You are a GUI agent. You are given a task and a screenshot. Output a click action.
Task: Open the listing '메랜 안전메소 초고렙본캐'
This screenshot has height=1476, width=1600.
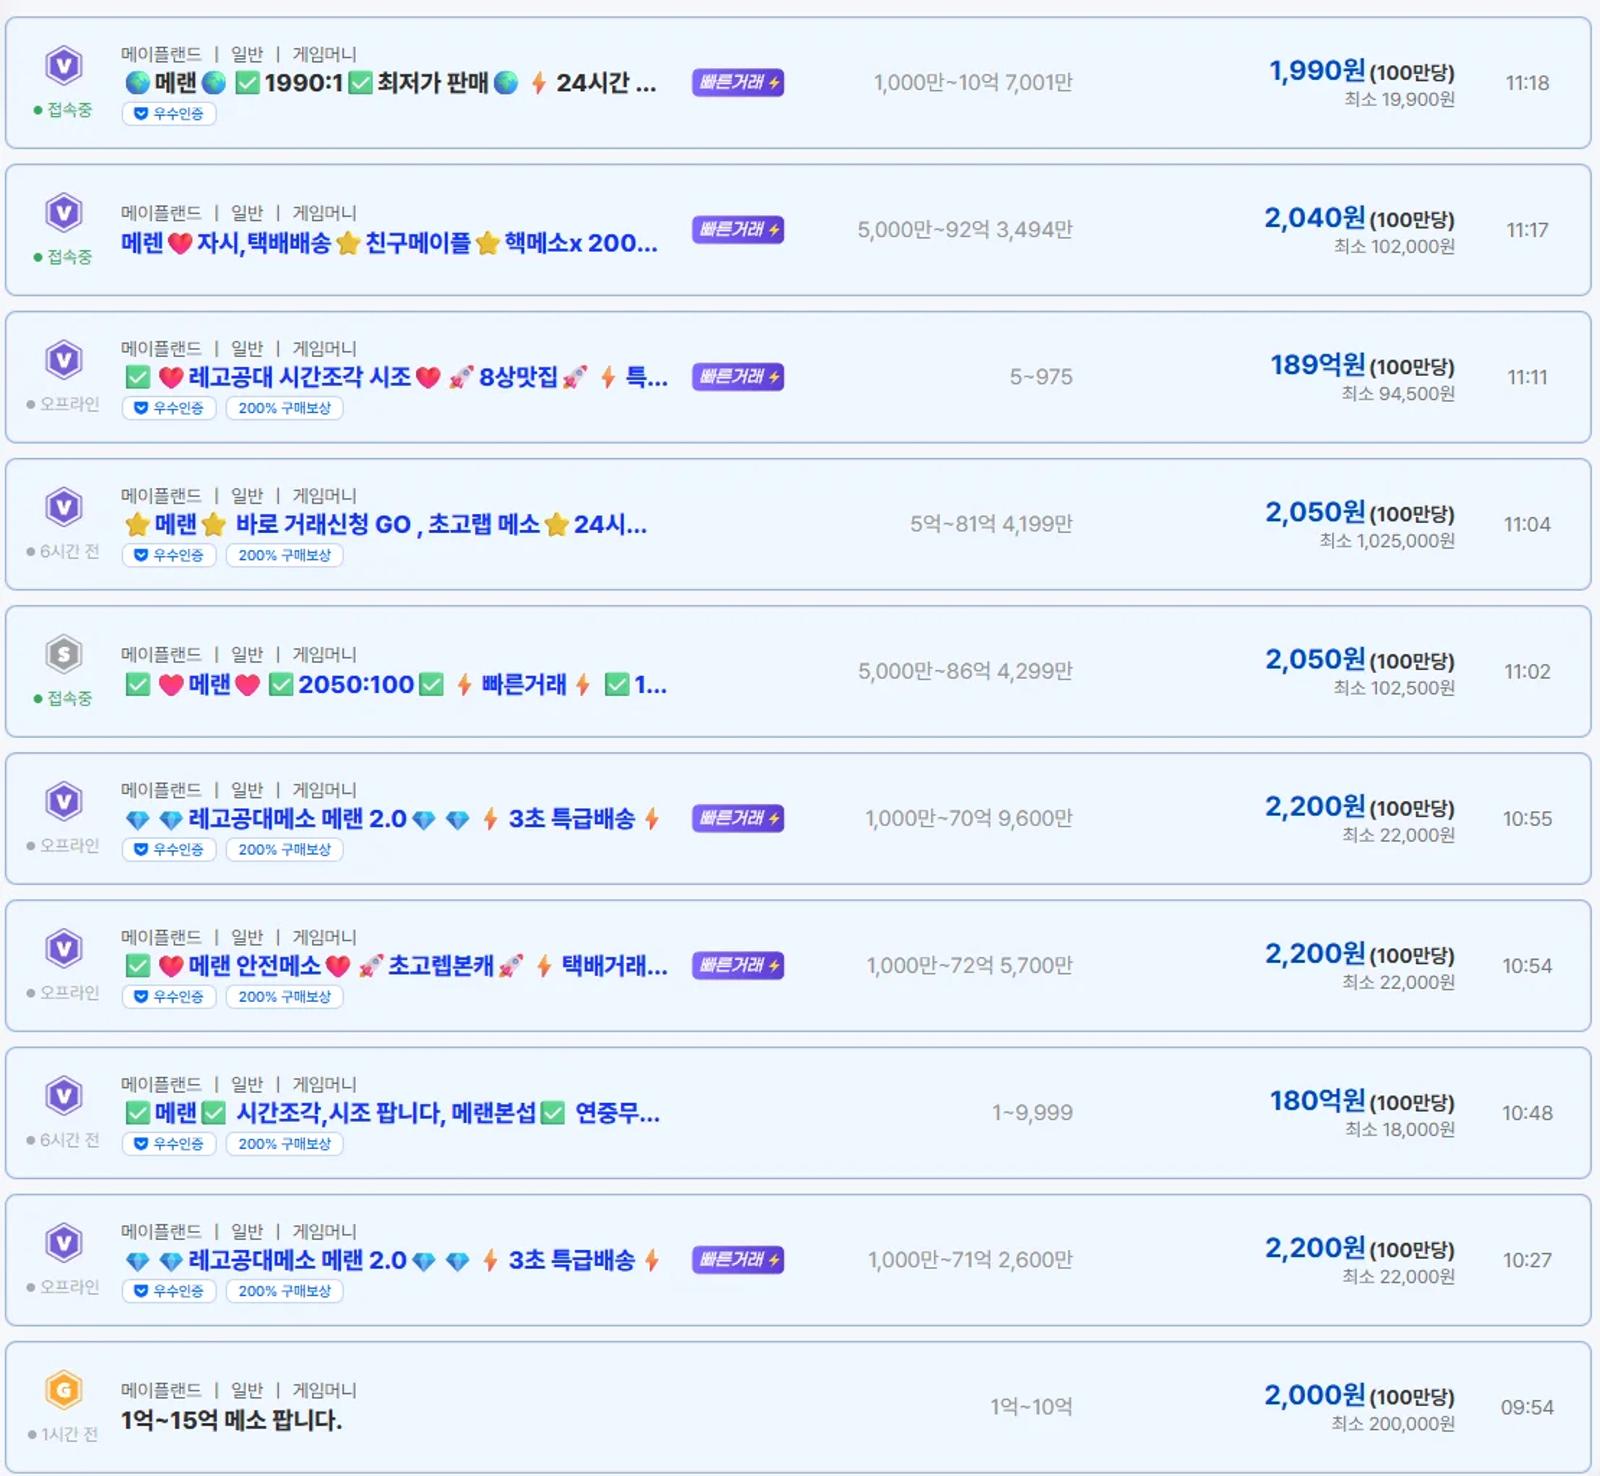[x=396, y=966]
